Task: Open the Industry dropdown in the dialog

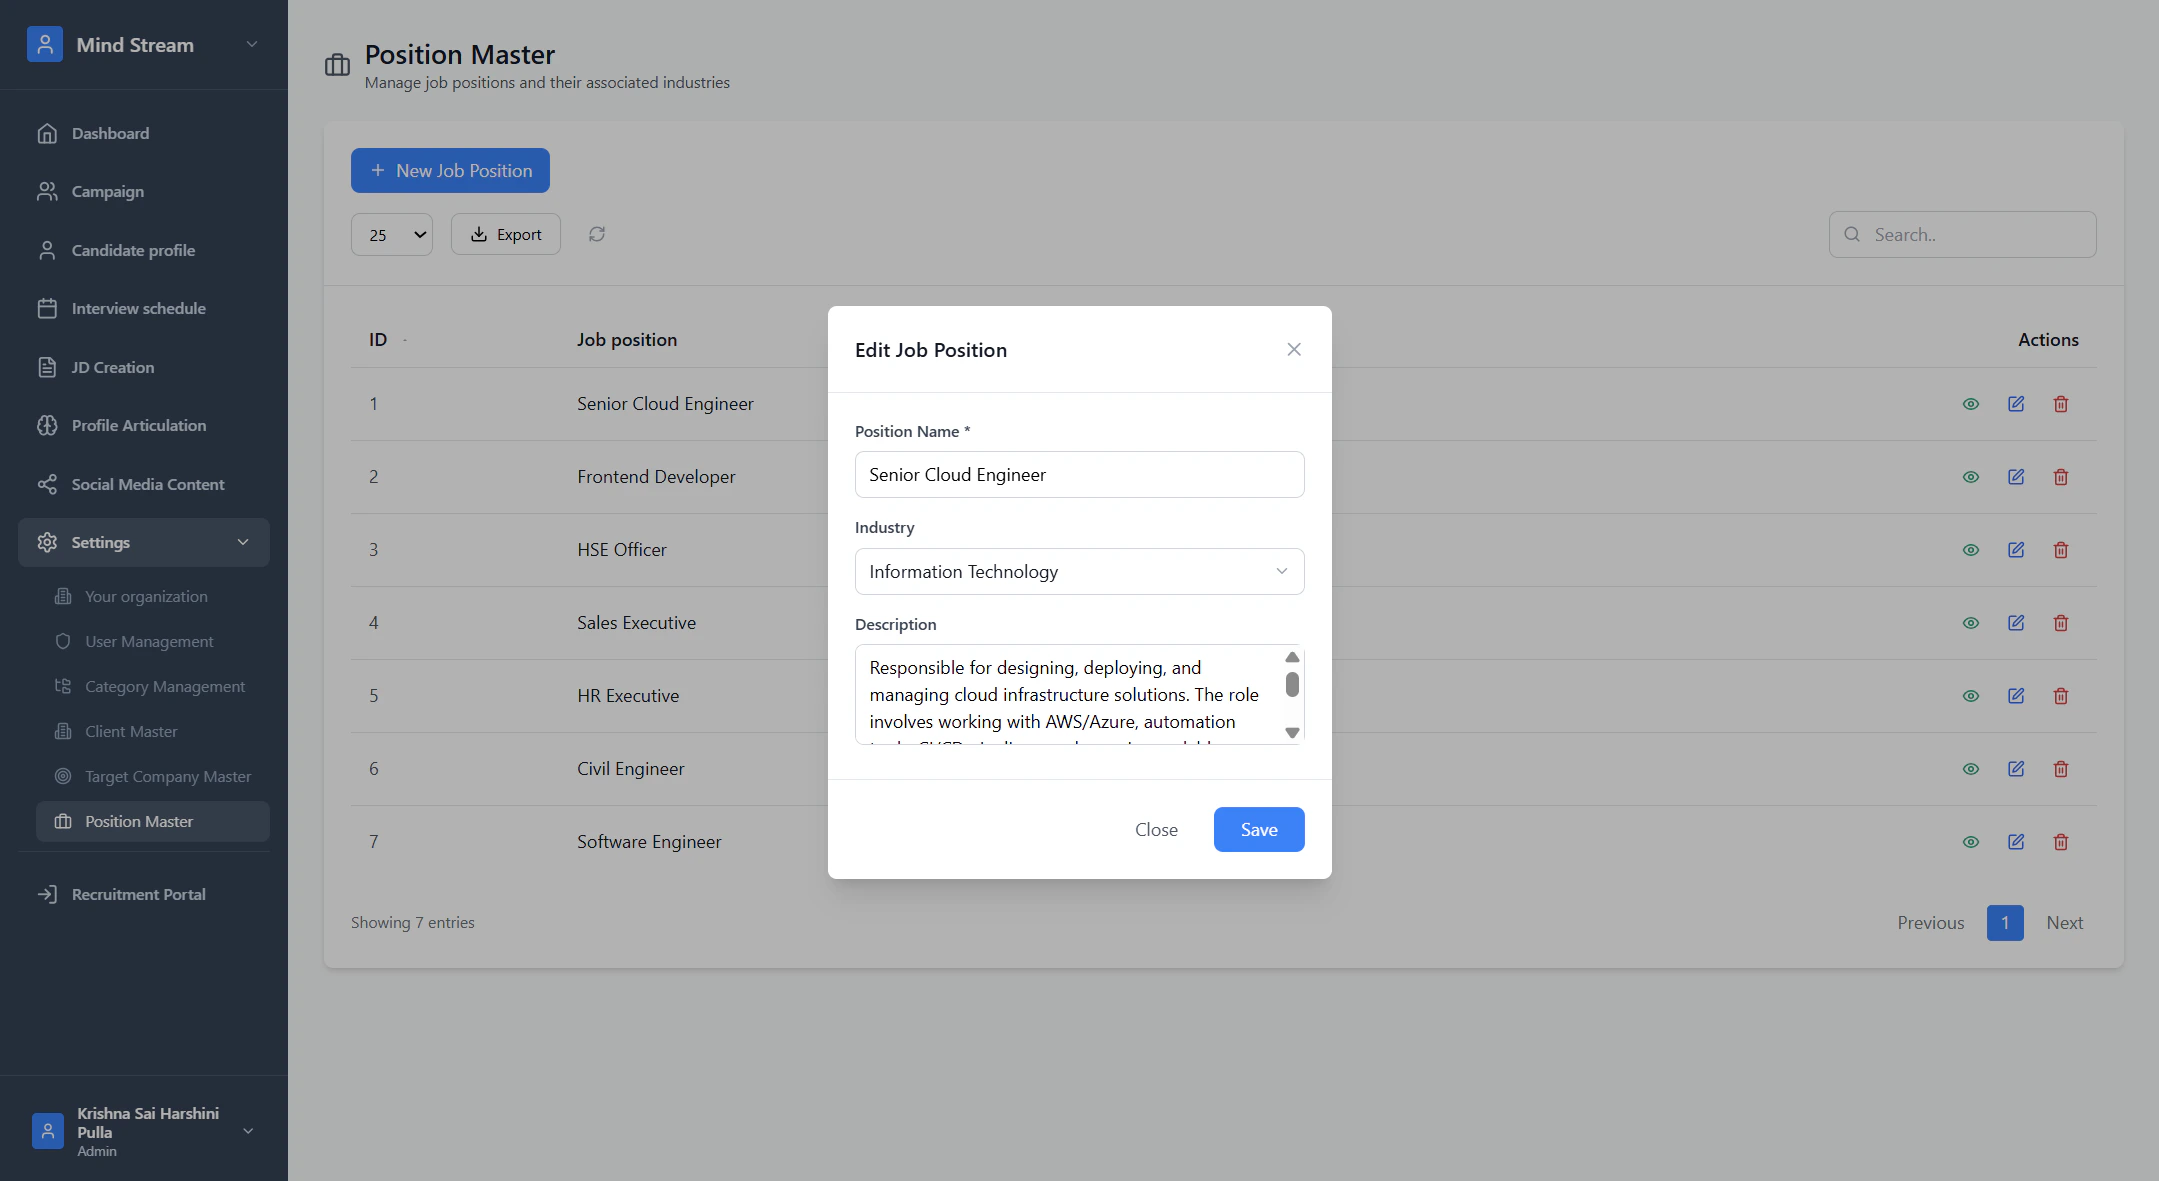Action: [x=1079, y=572]
